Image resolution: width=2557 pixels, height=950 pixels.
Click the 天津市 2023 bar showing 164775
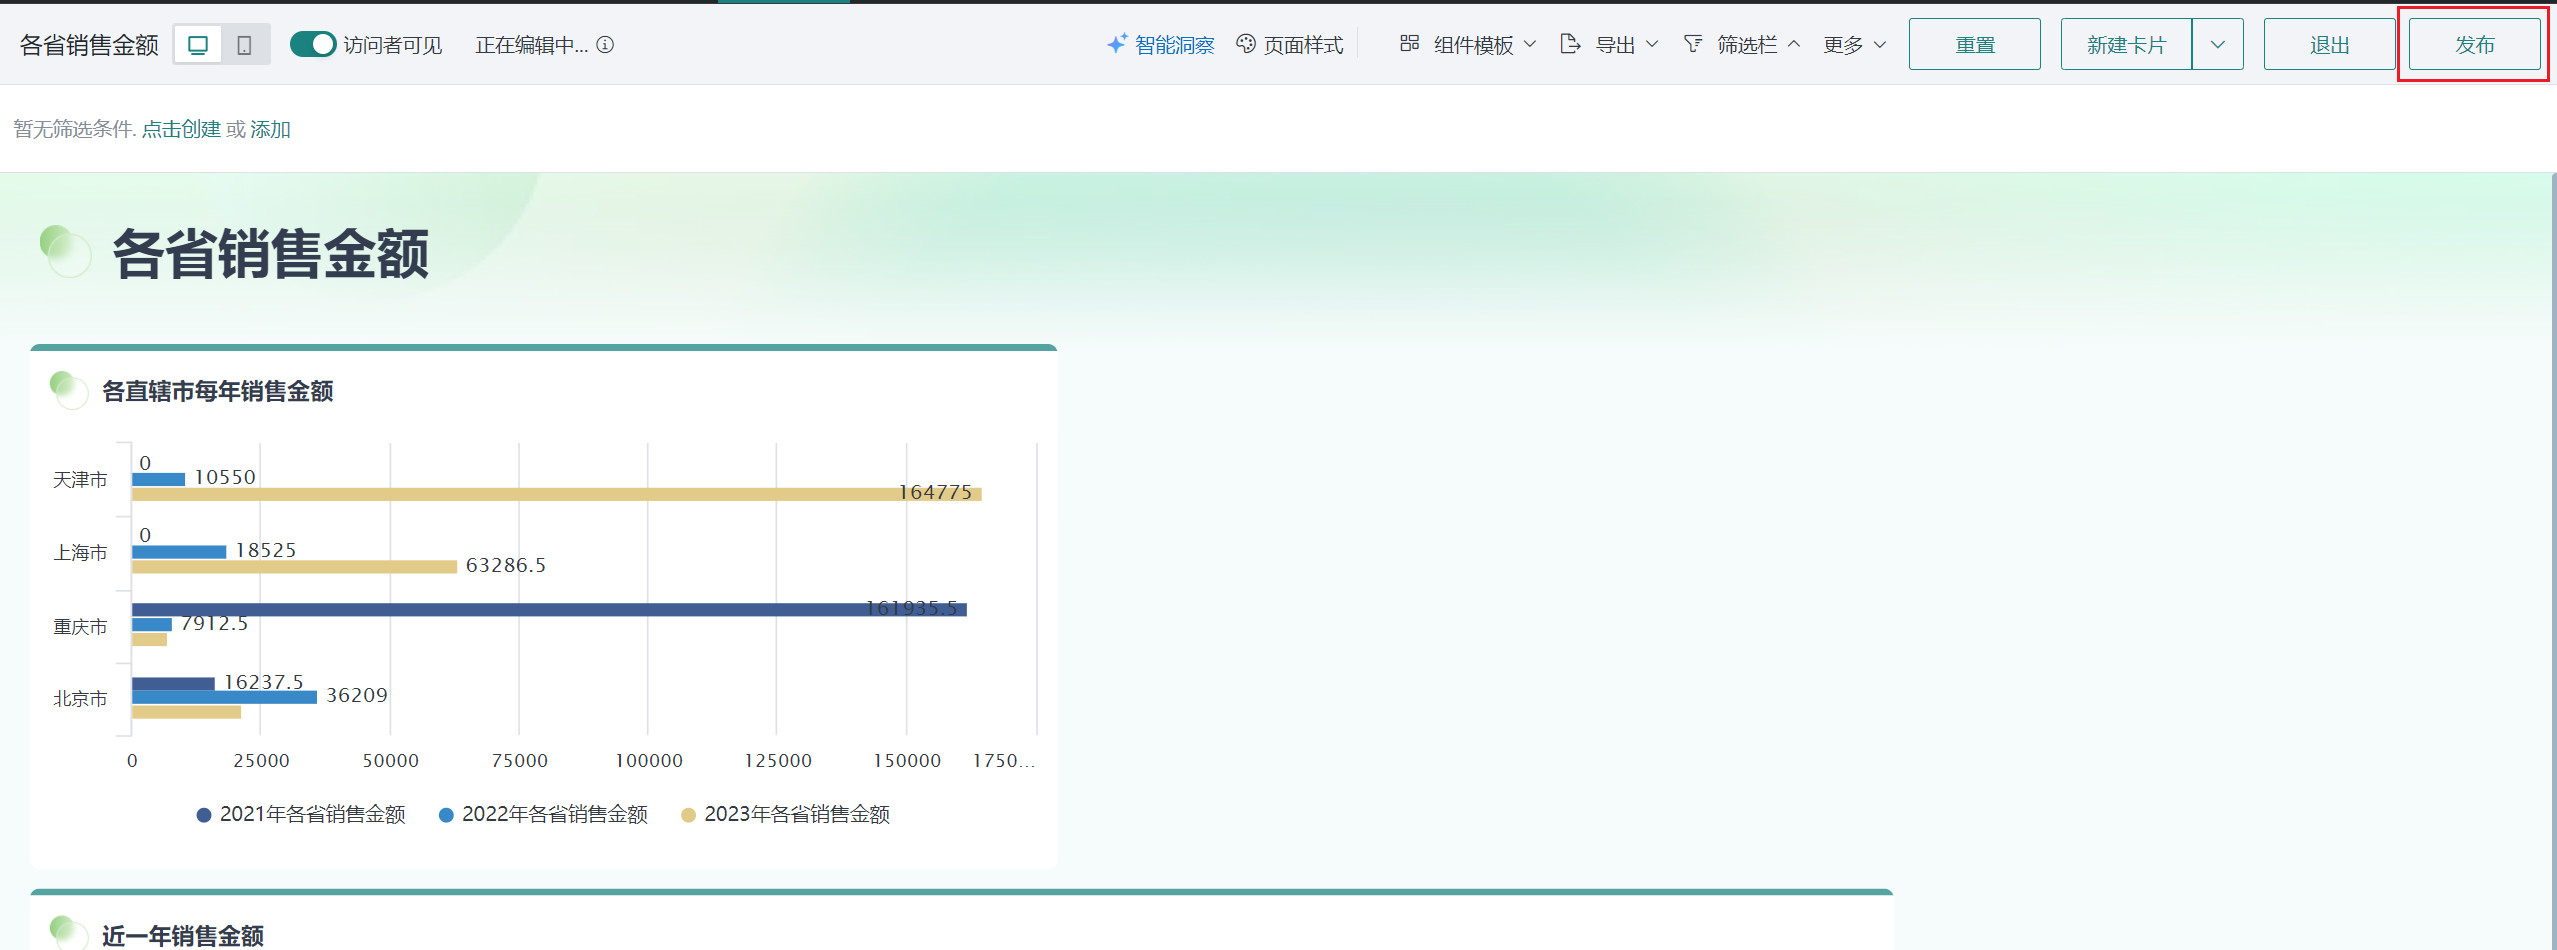click(556, 494)
